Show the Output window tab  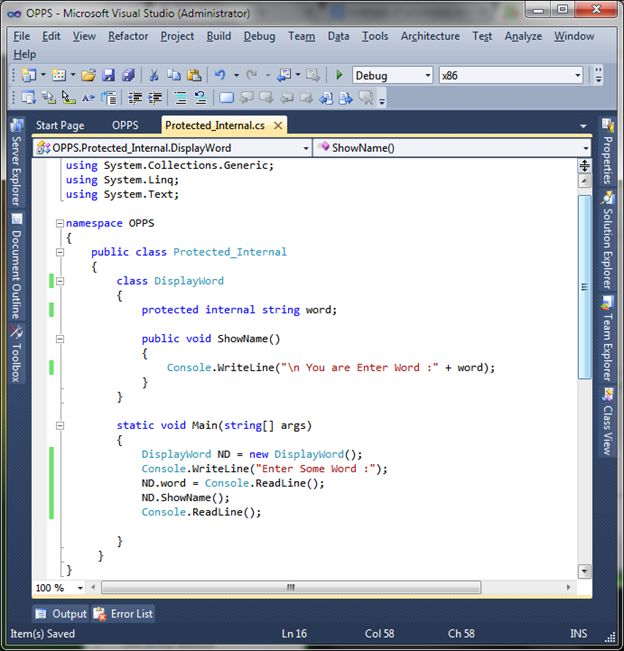[x=61, y=614]
